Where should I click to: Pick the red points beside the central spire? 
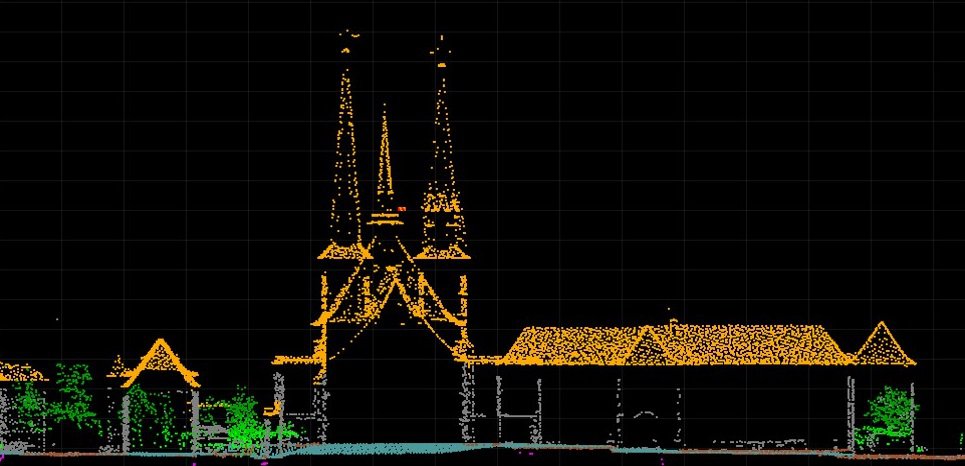click(x=402, y=209)
